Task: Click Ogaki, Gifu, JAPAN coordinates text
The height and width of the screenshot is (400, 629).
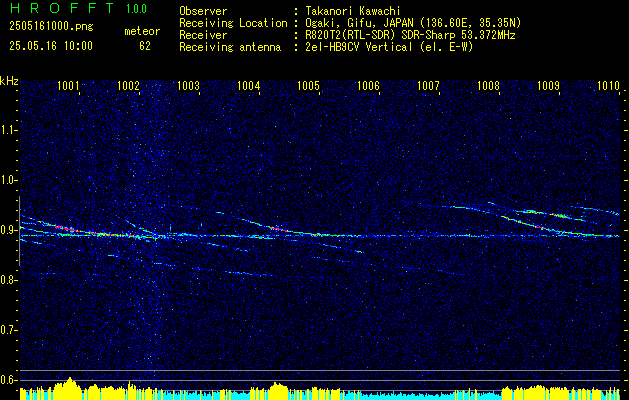Action: [x=413, y=23]
